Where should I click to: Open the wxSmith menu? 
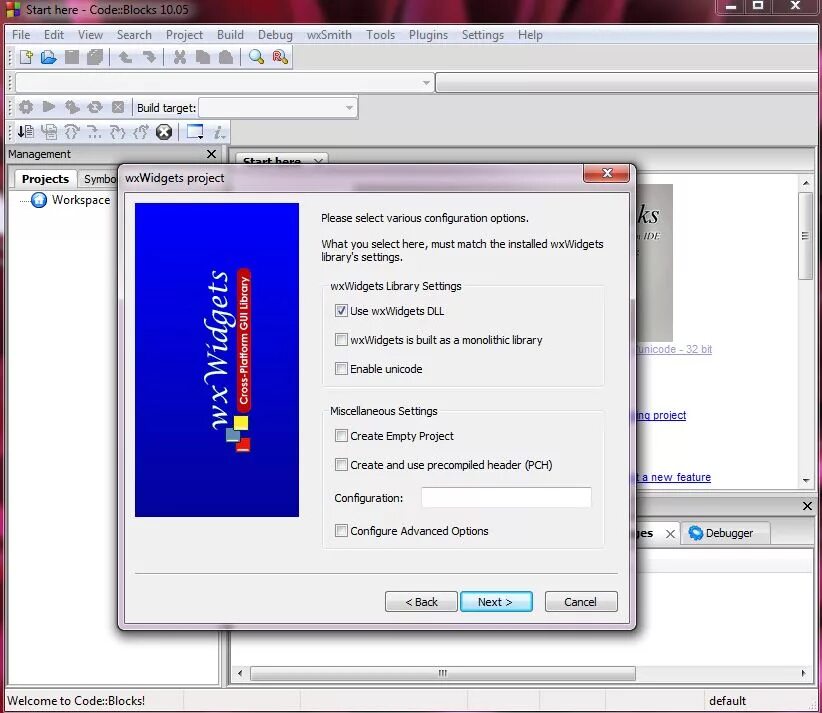pyautogui.click(x=329, y=35)
